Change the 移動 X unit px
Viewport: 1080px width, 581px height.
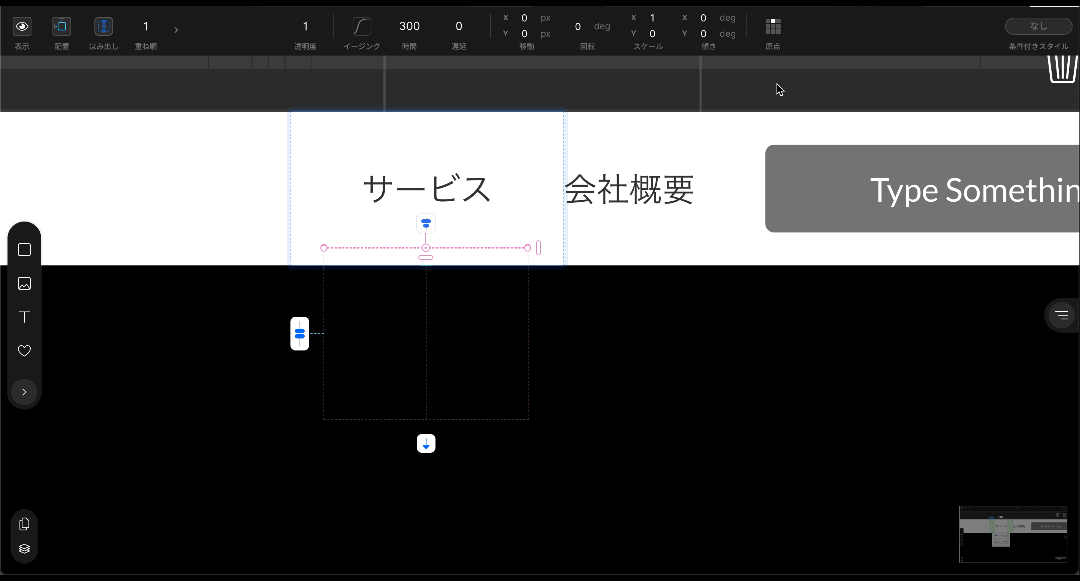tap(546, 18)
